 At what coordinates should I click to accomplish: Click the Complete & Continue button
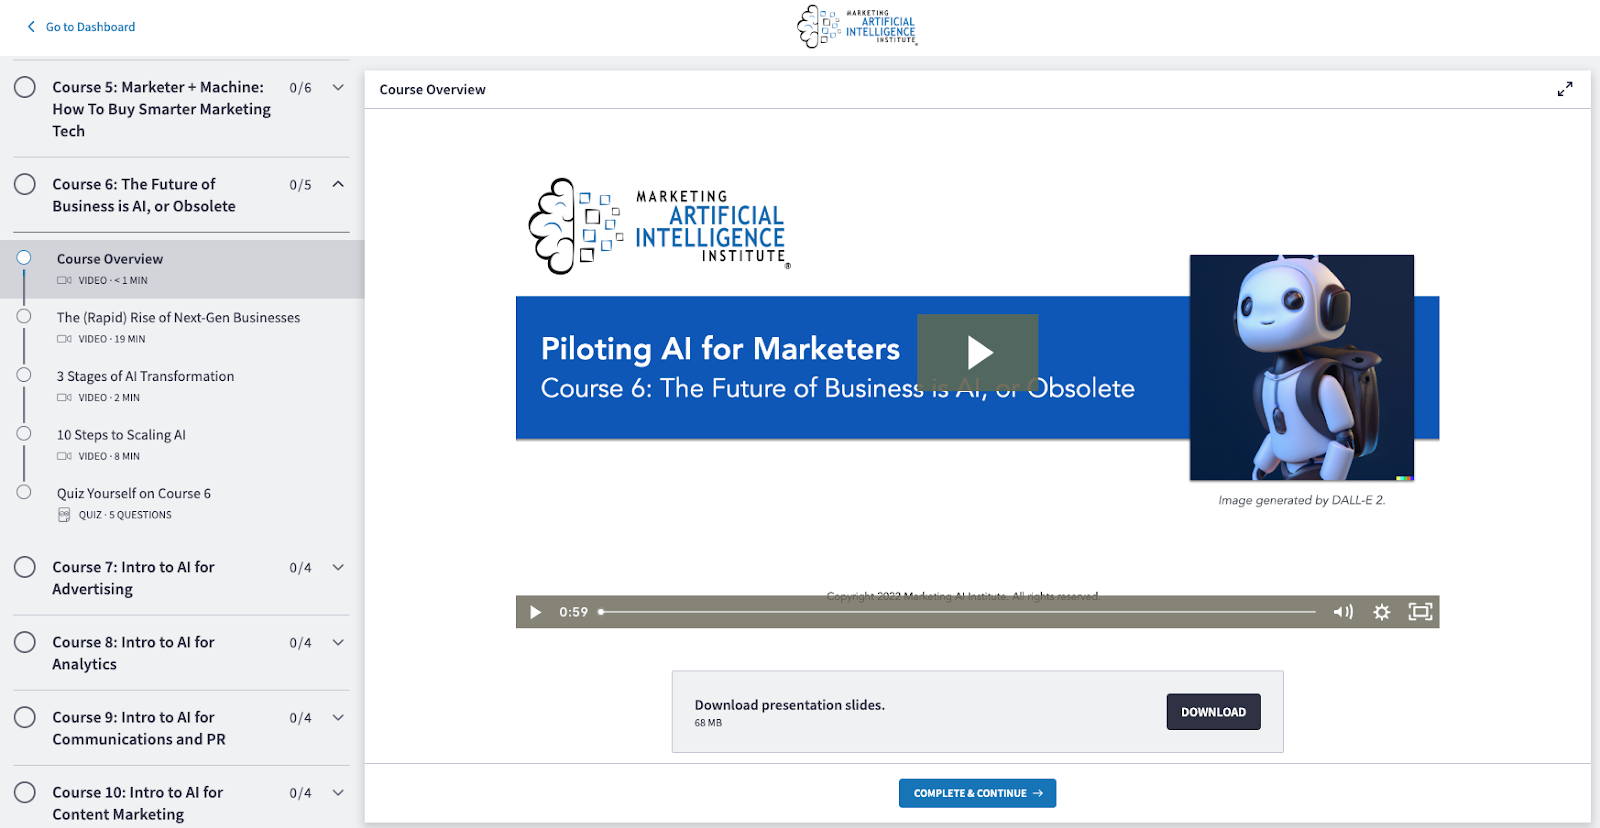click(977, 793)
